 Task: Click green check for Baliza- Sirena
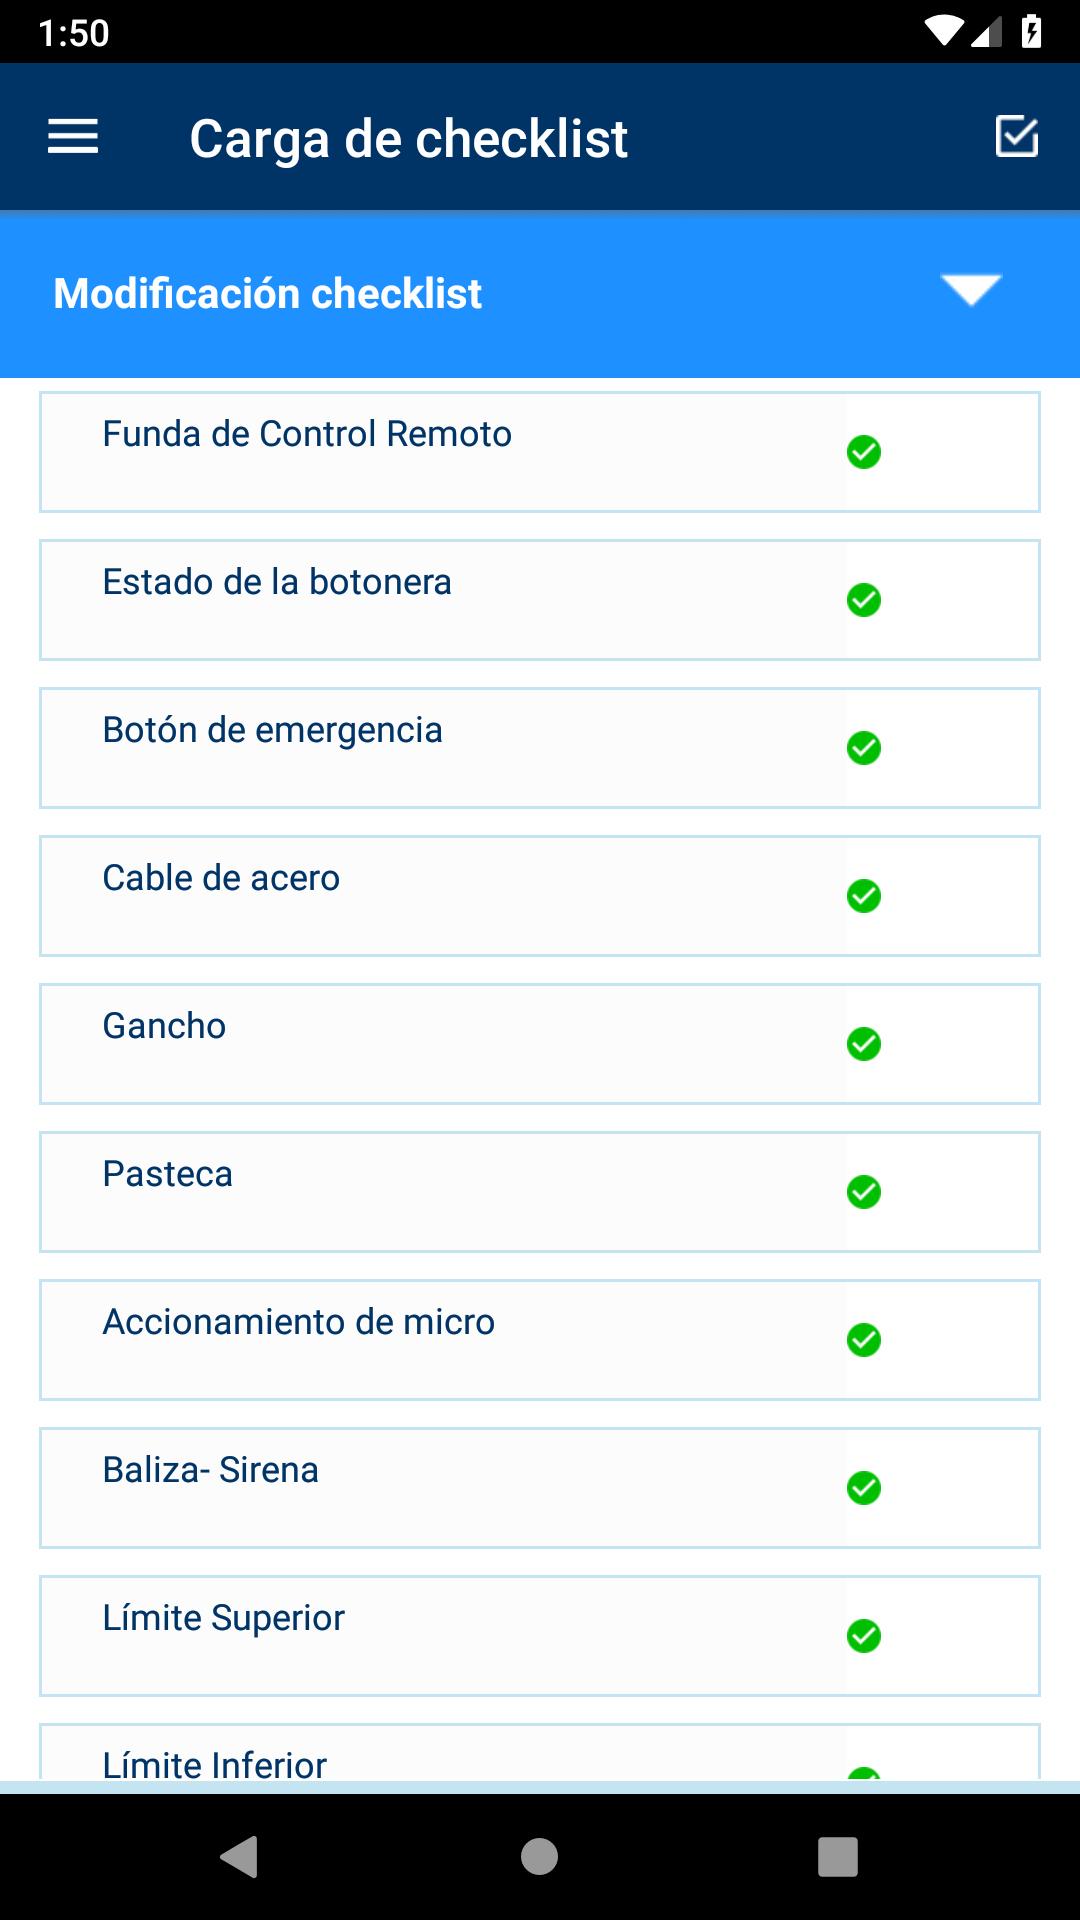[864, 1488]
